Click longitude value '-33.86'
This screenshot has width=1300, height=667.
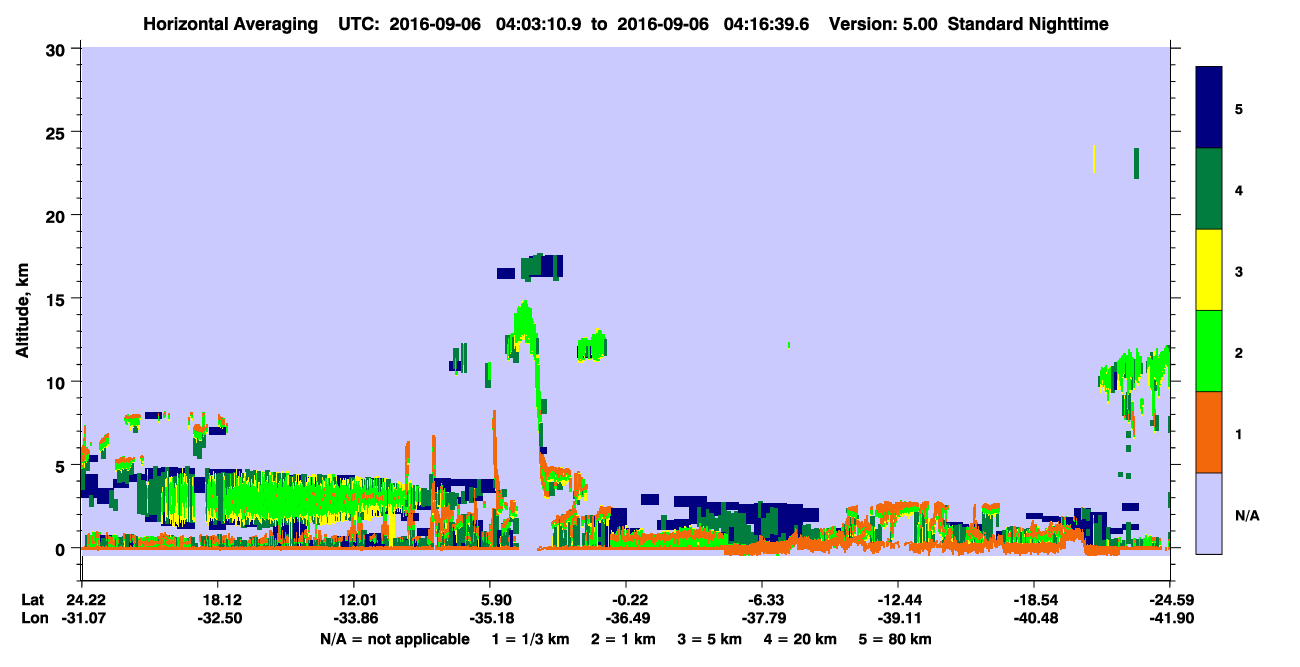[354, 618]
